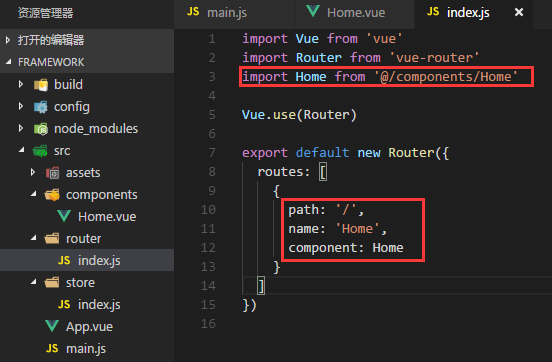Switch to the Home.vue tab
Image resolution: width=552 pixels, height=362 pixels.
(x=355, y=14)
